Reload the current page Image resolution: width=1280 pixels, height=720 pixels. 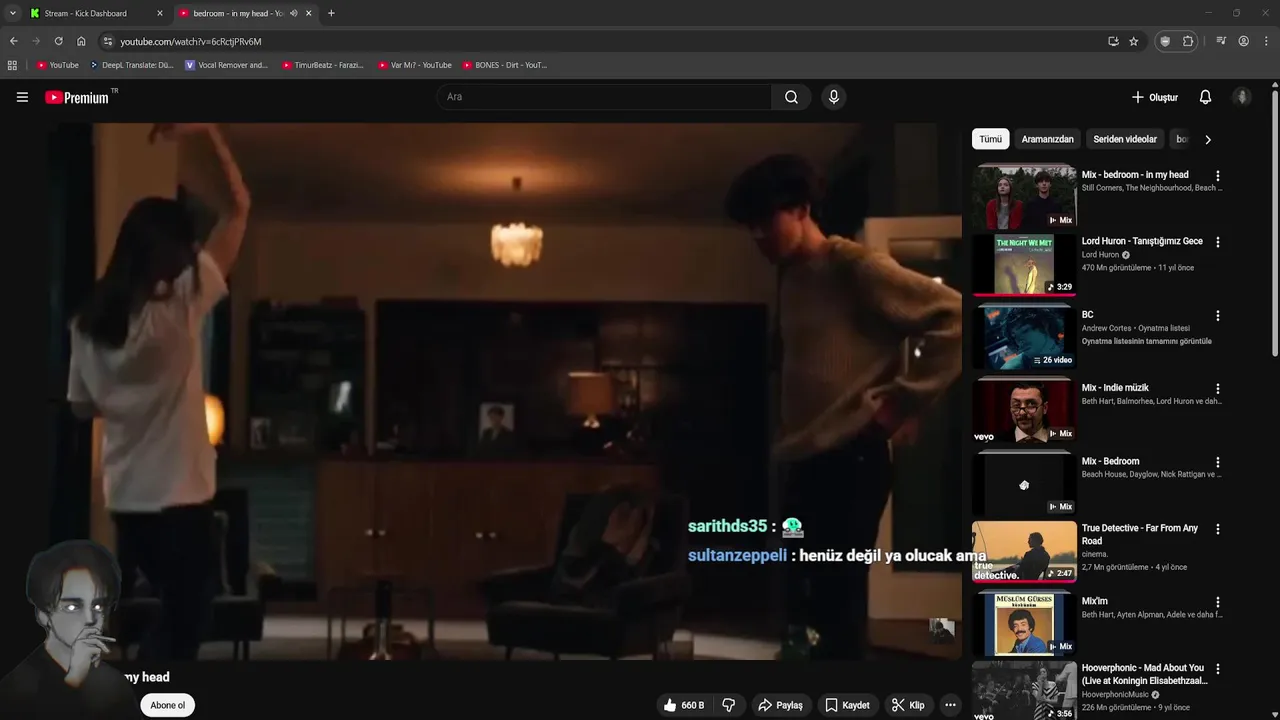tap(58, 41)
